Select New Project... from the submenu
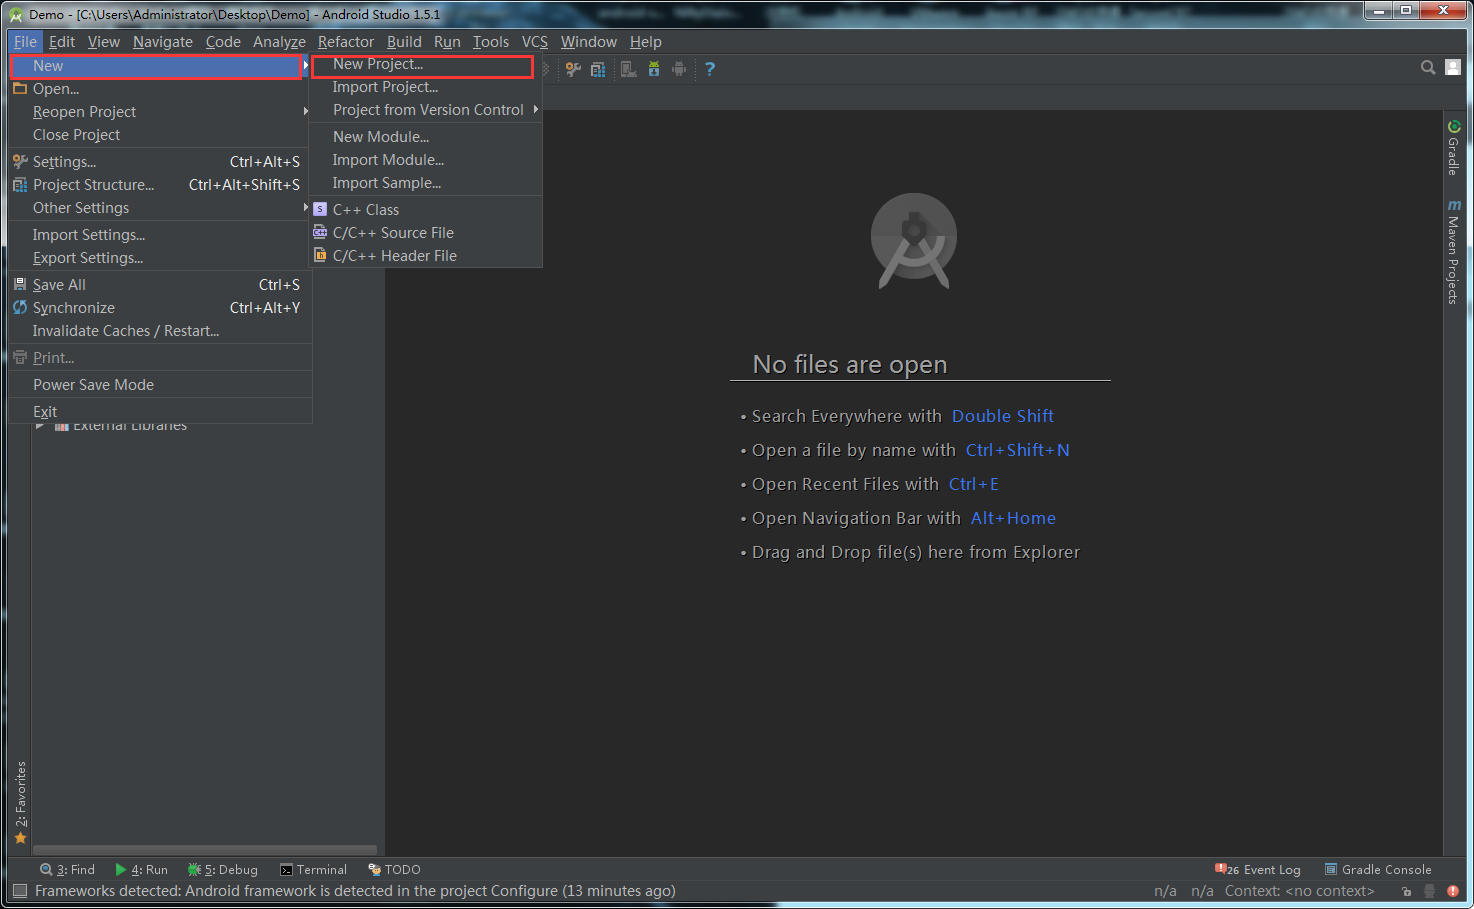1474x909 pixels. [x=378, y=64]
